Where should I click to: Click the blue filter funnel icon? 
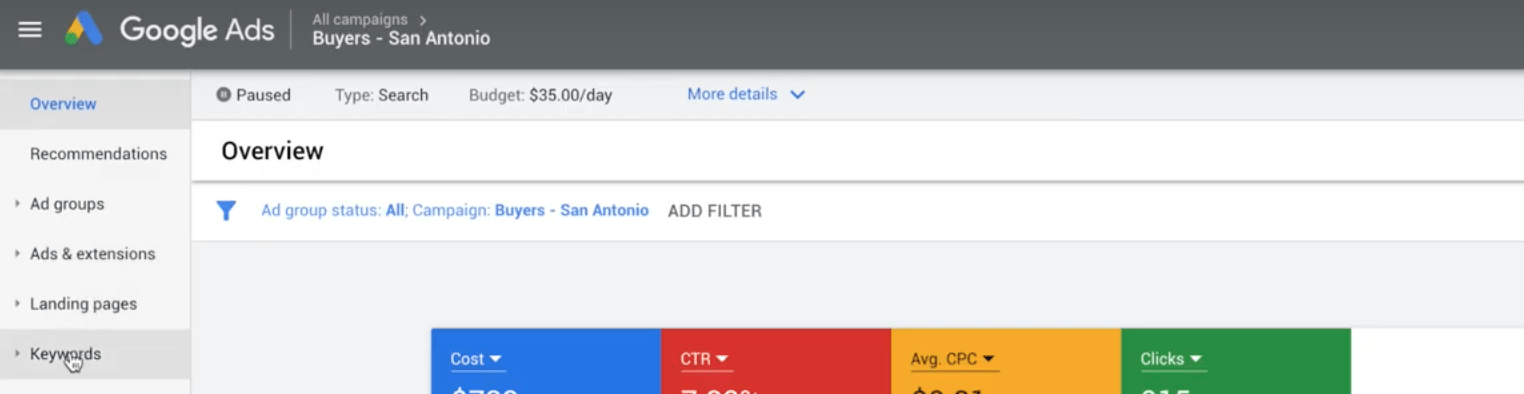pyautogui.click(x=227, y=211)
